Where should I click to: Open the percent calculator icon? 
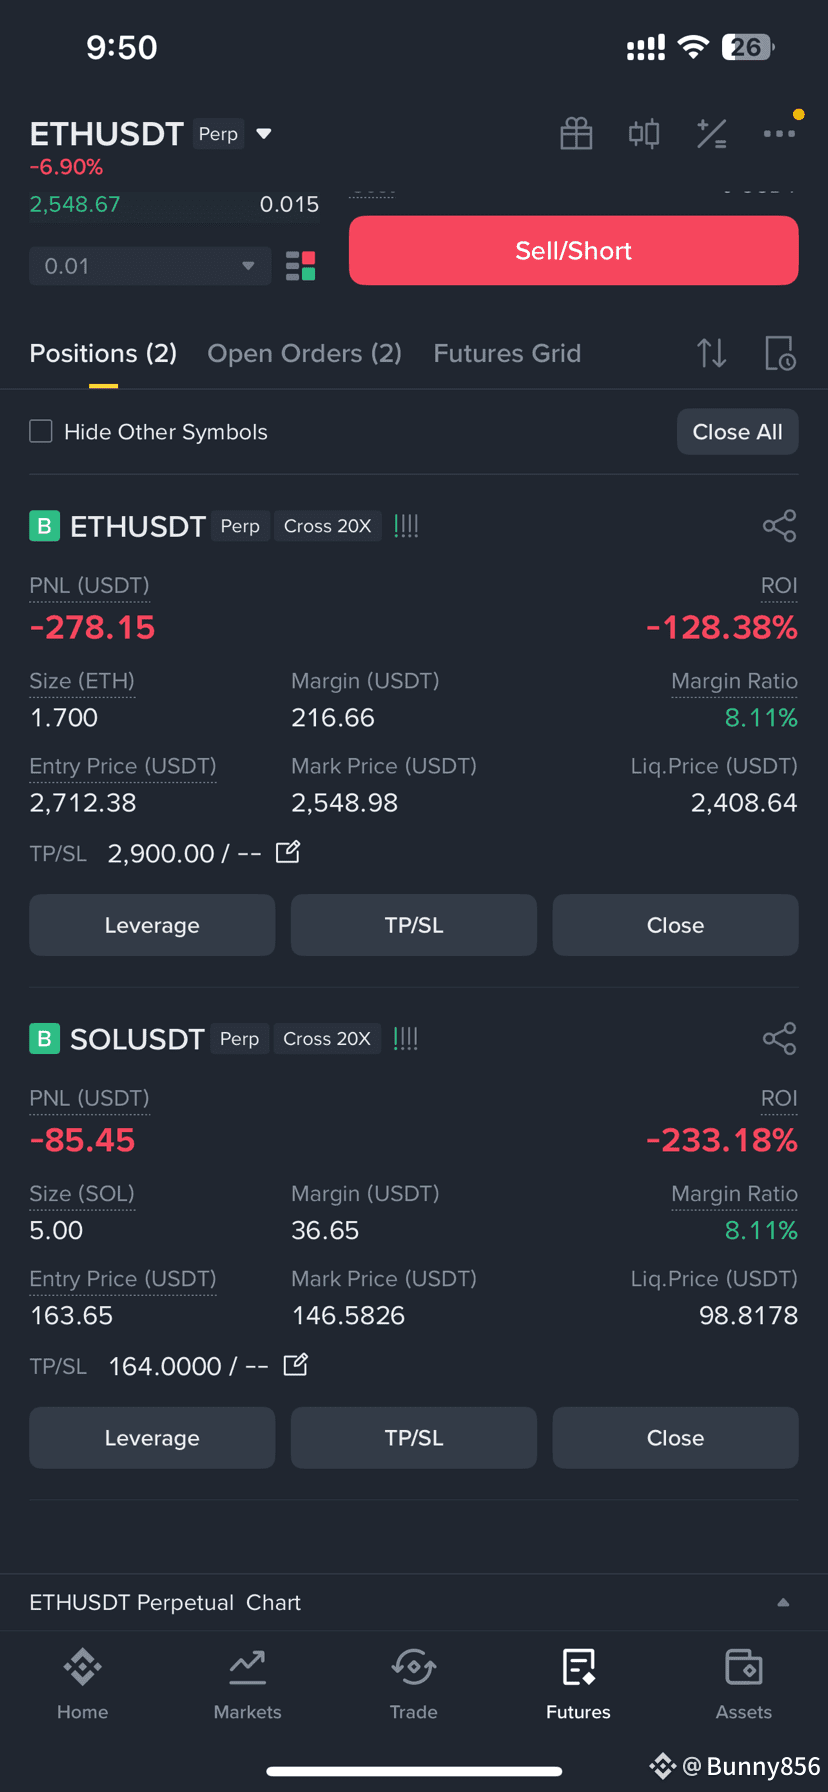click(711, 134)
